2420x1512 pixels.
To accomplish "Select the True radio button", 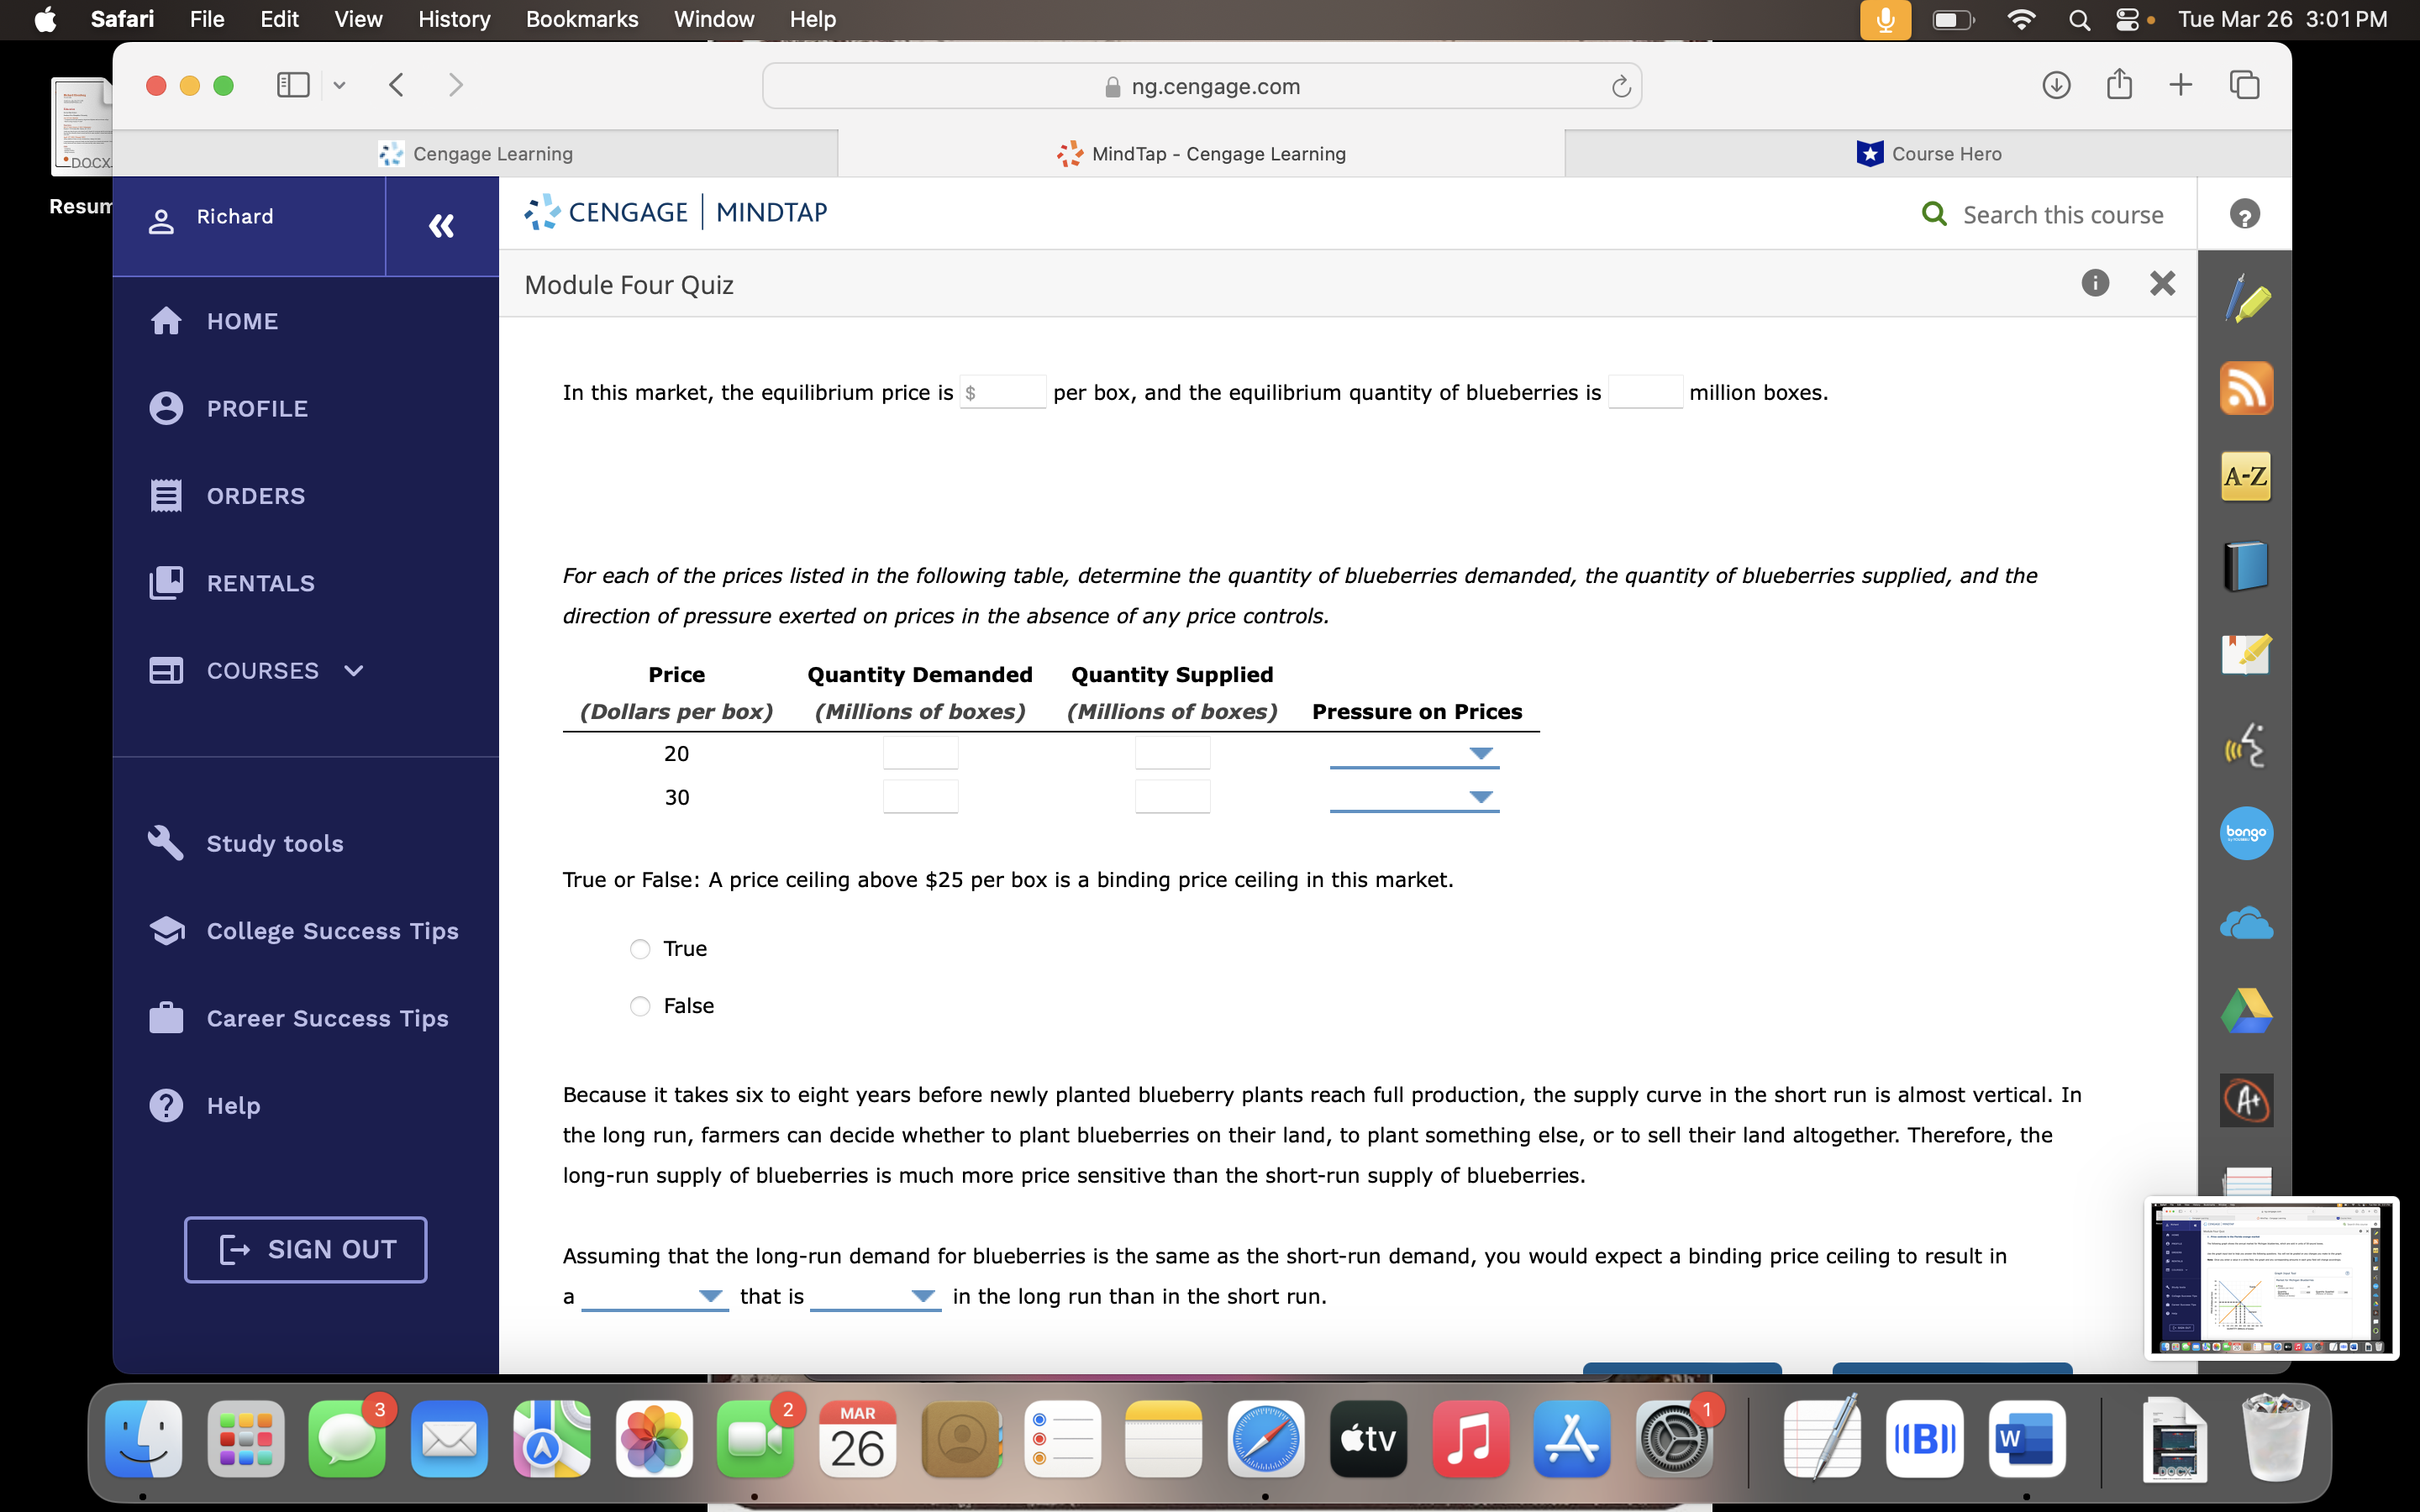I will (640, 948).
